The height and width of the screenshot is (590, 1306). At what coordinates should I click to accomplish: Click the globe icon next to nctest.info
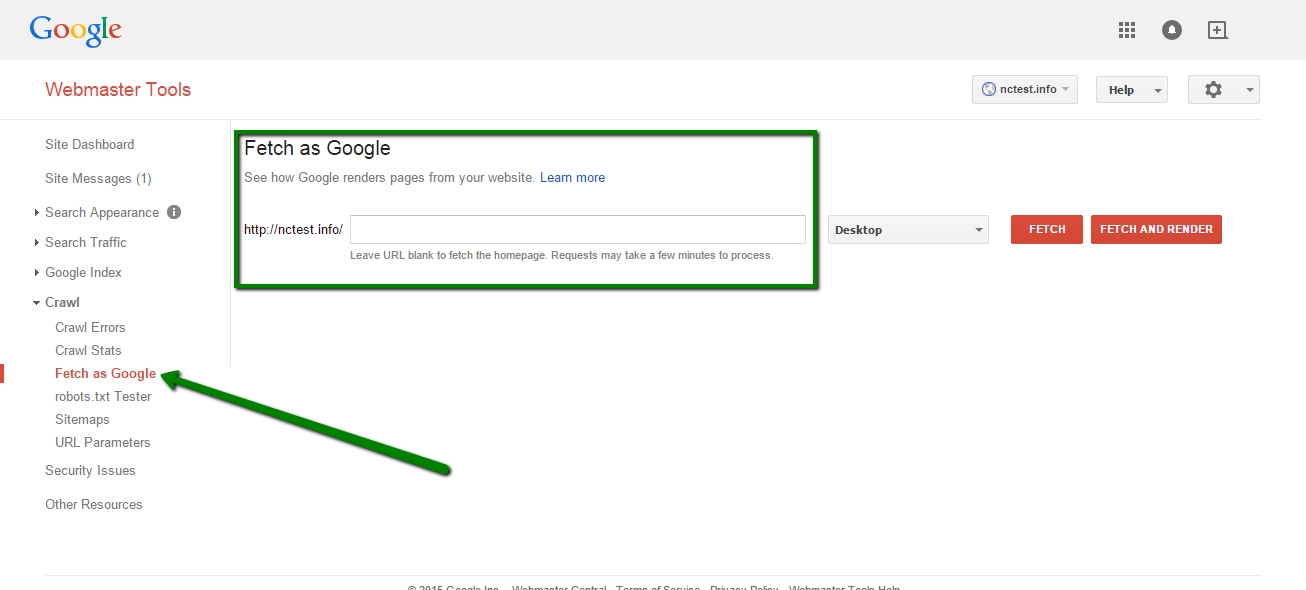(x=990, y=89)
